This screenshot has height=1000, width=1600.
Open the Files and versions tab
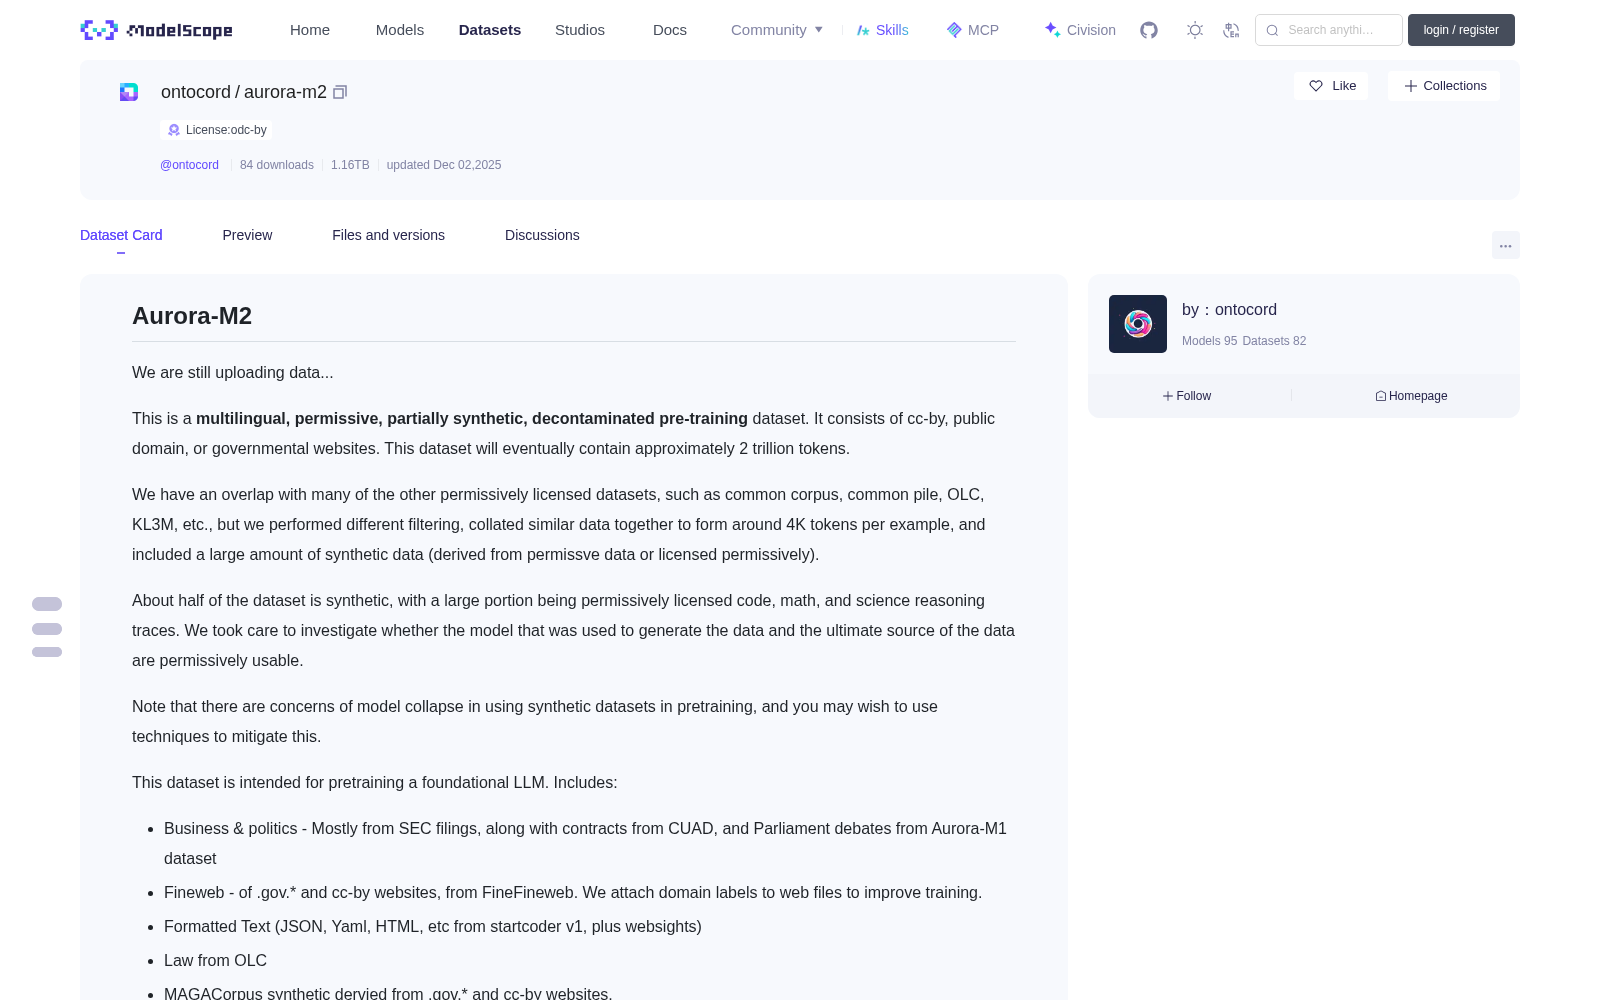click(x=388, y=235)
